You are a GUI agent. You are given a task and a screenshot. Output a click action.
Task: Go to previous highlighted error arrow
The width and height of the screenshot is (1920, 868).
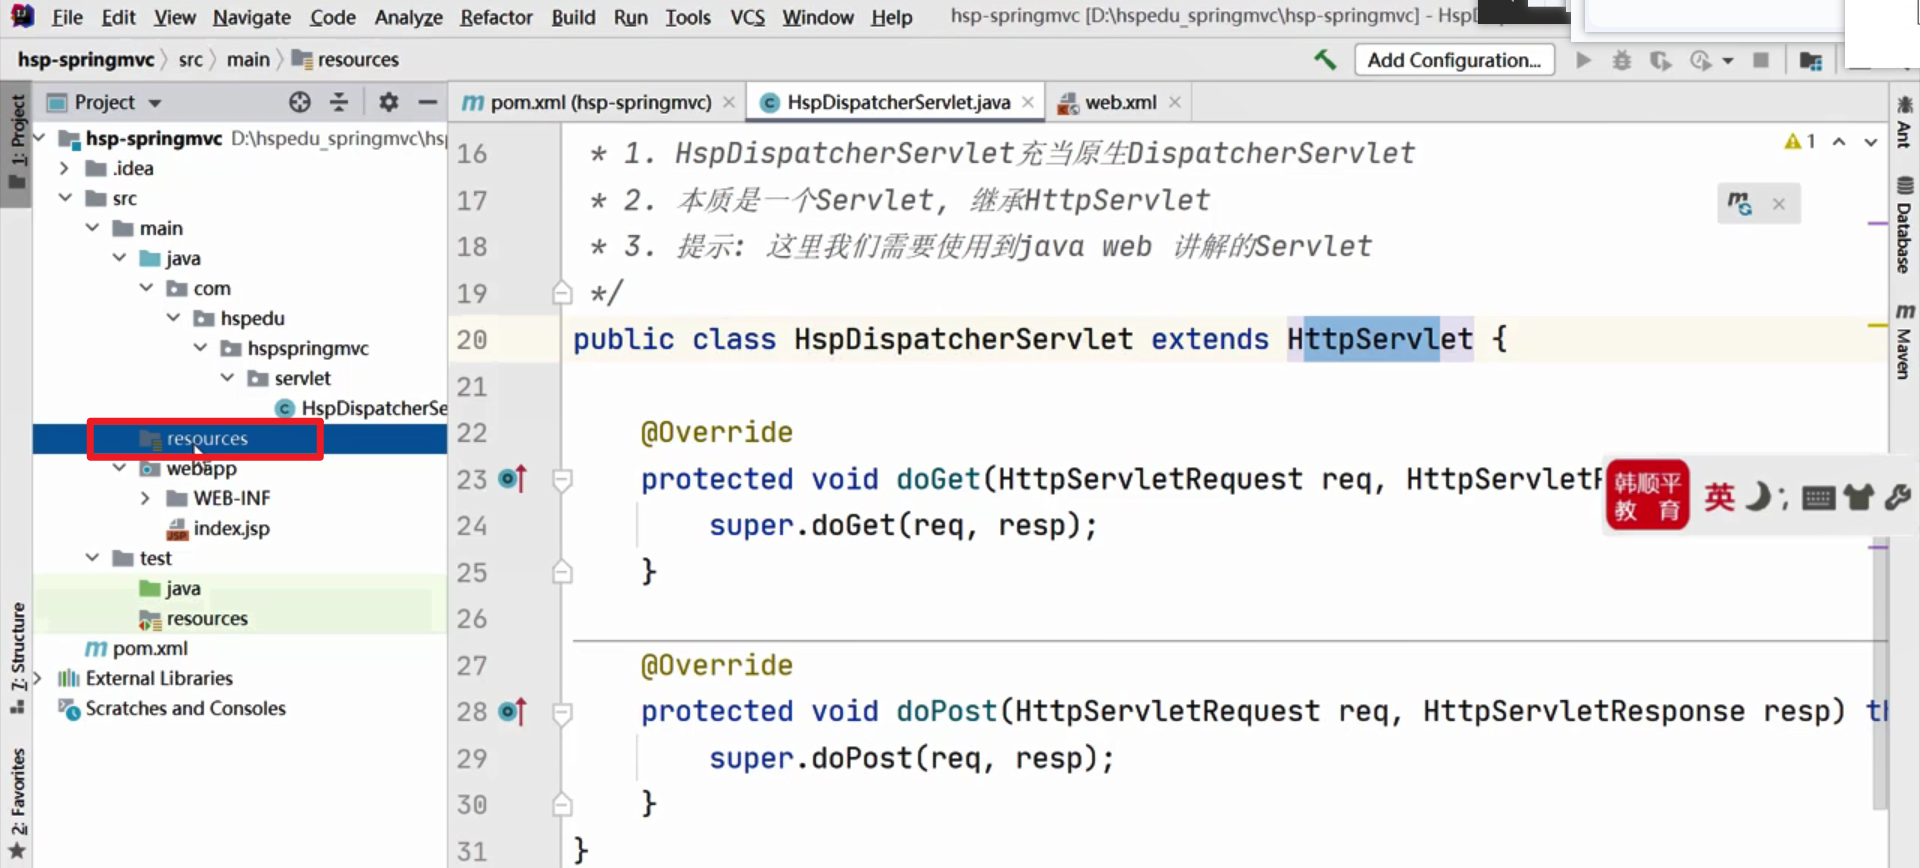[1839, 141]
